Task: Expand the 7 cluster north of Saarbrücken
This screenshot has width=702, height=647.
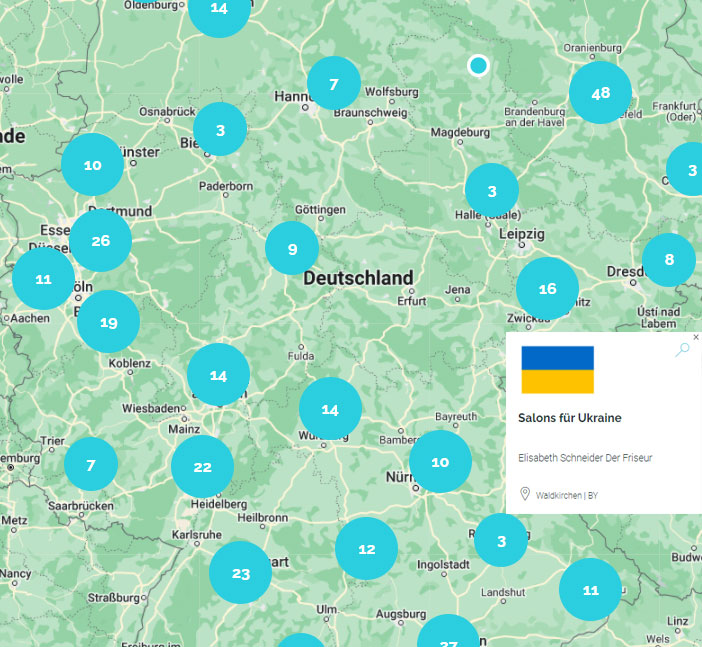Action: click(x=91, y=465)
